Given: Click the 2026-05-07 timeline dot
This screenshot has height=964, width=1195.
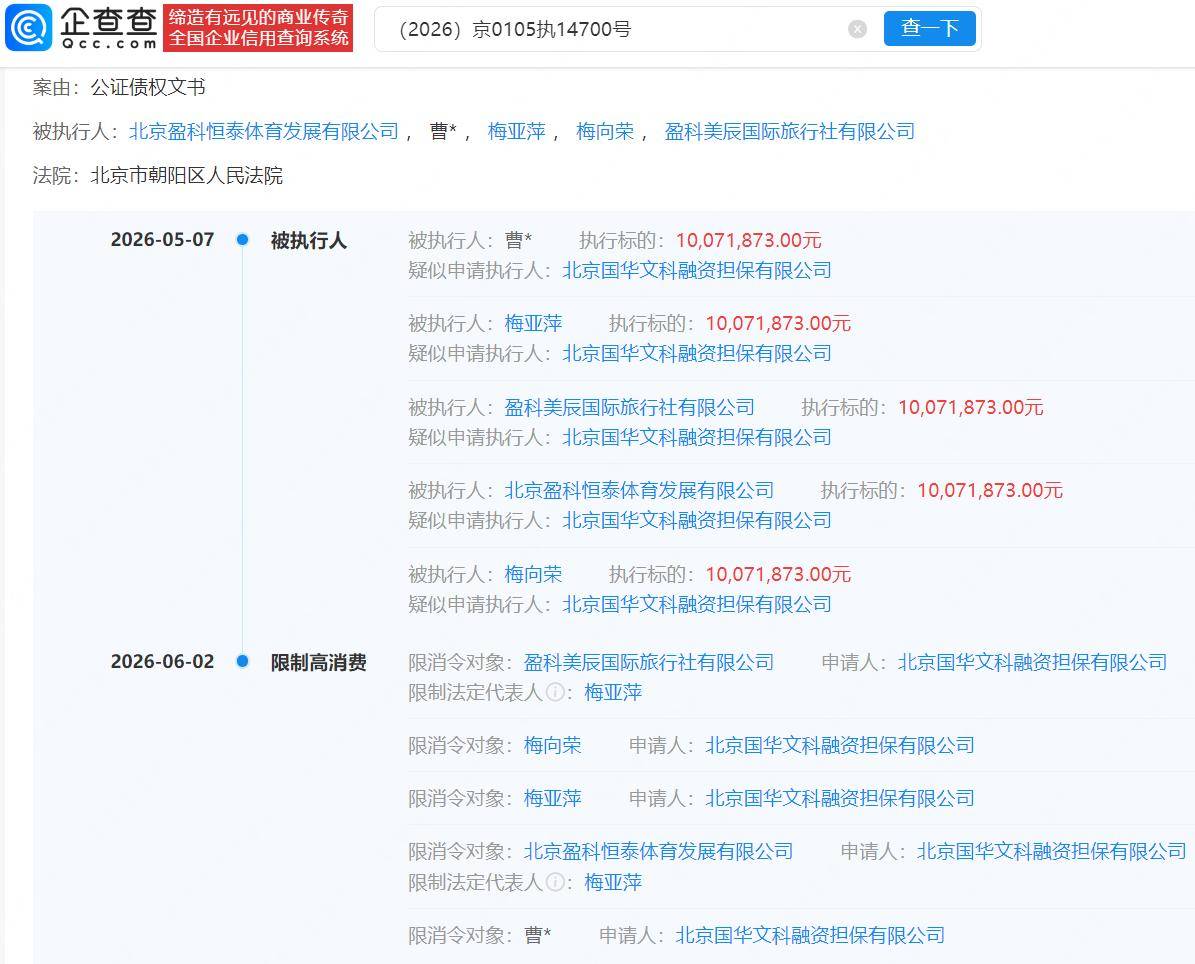Looking at the screenshot, I should pyautogui.click(x=242, y=239).
